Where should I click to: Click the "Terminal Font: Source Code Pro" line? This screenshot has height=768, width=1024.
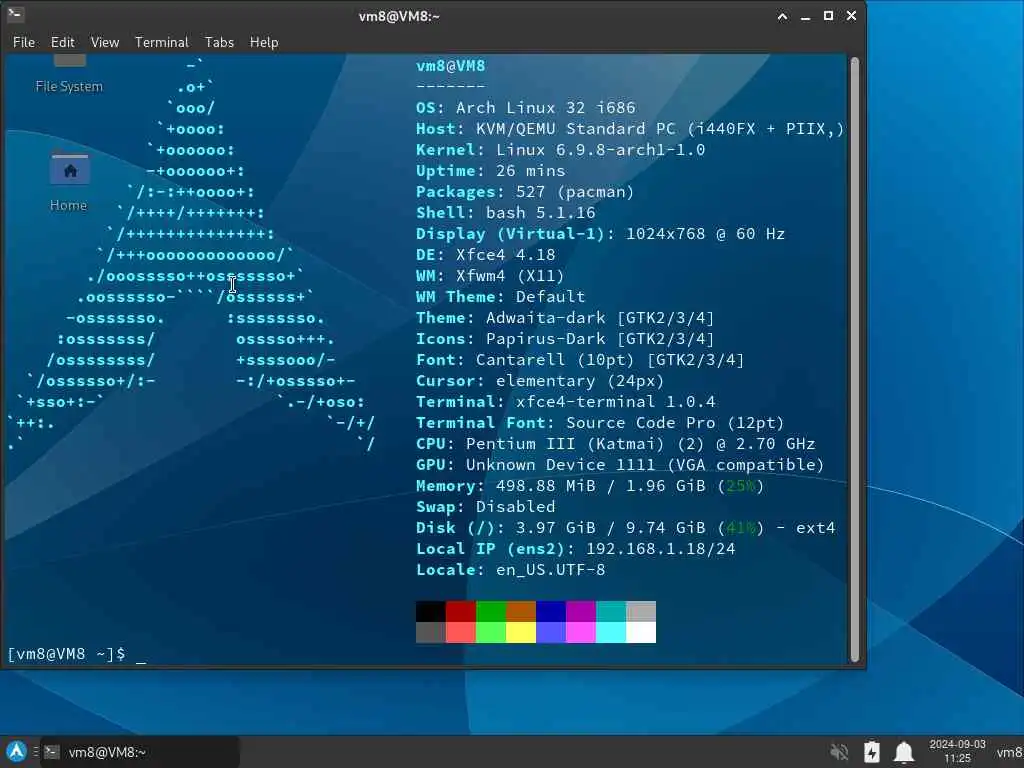[600, 423]
